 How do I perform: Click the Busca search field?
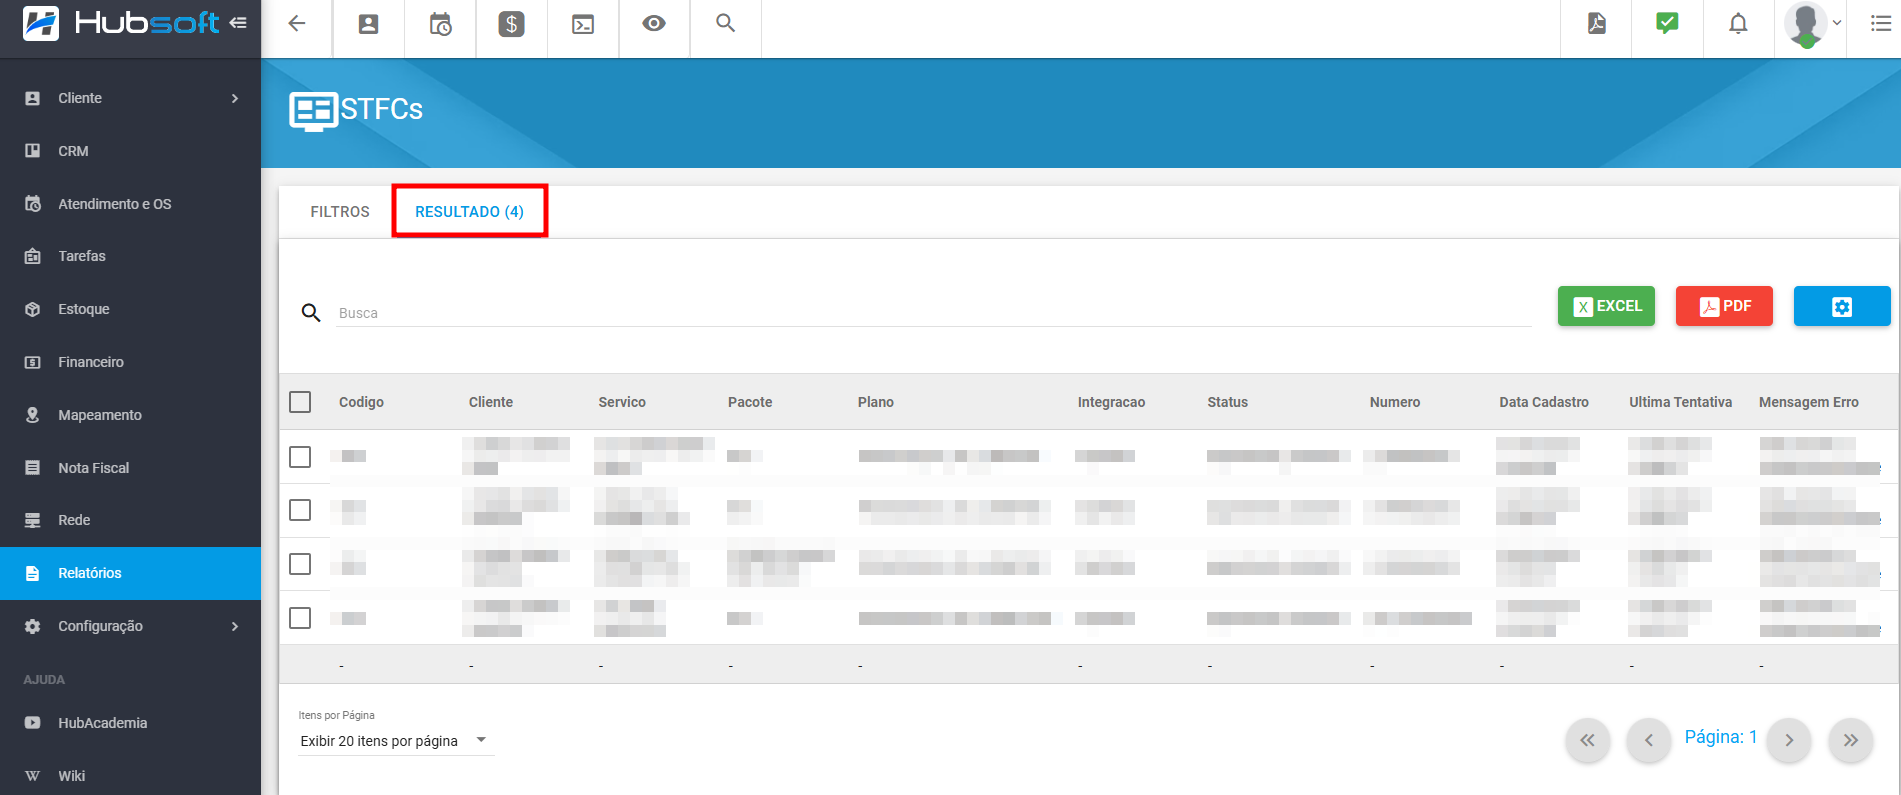coord(934,313)
